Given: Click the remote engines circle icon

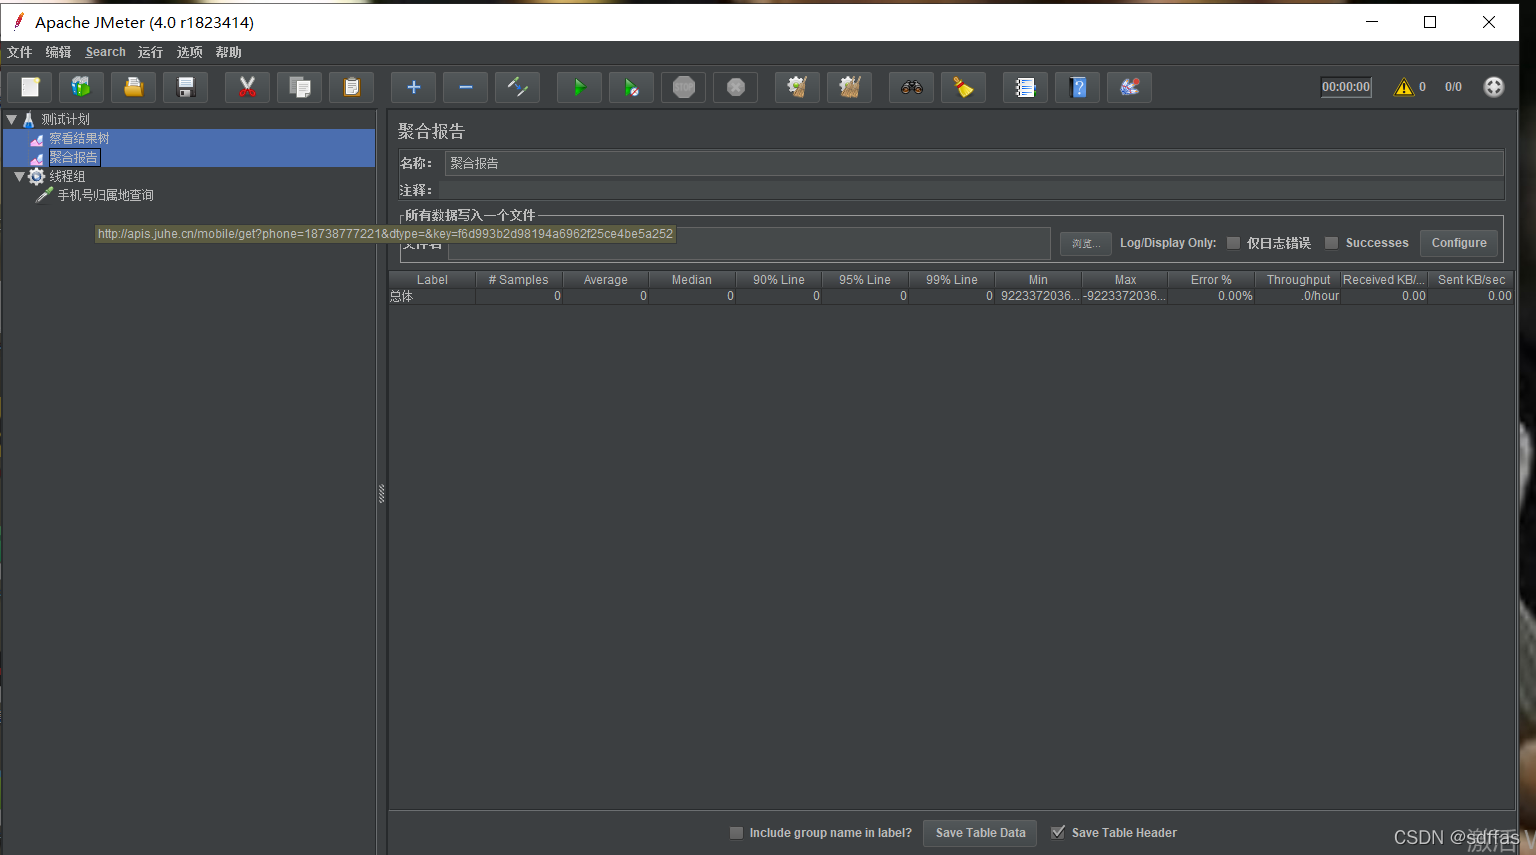Looking at the screenshot, I should point(1493,87).
